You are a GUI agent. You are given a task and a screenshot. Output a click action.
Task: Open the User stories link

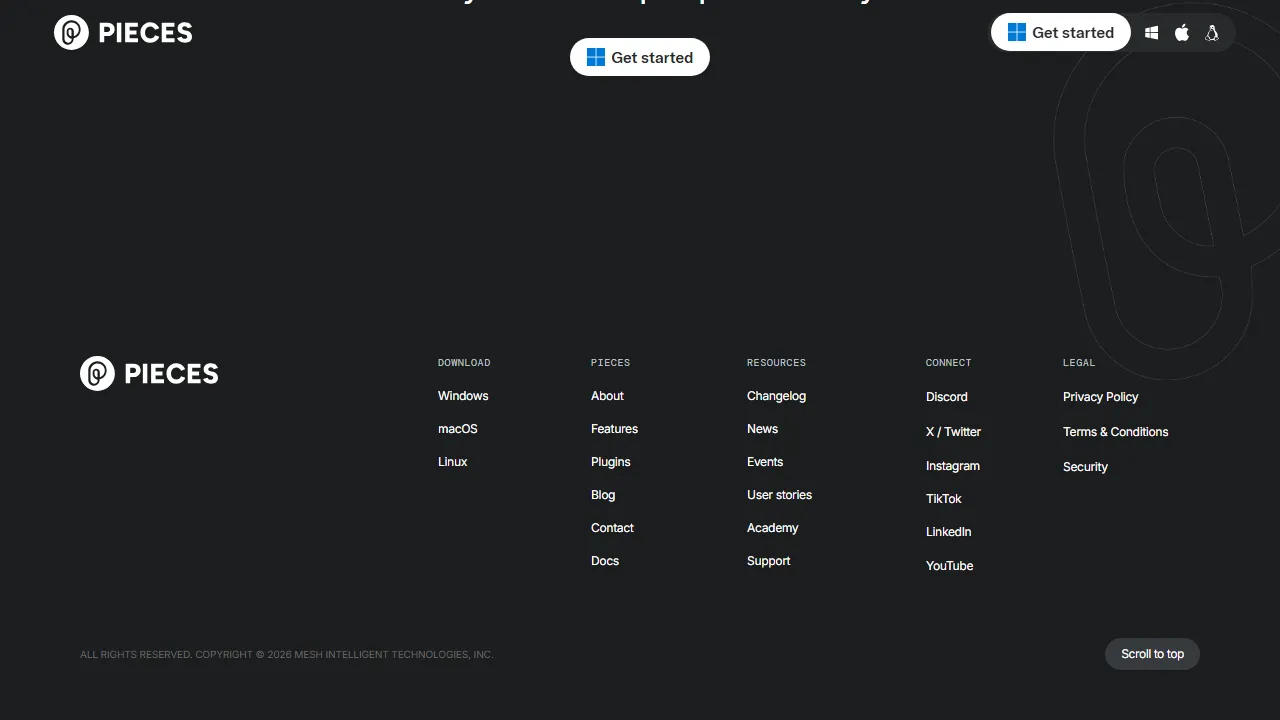click(x=779, y=495)
